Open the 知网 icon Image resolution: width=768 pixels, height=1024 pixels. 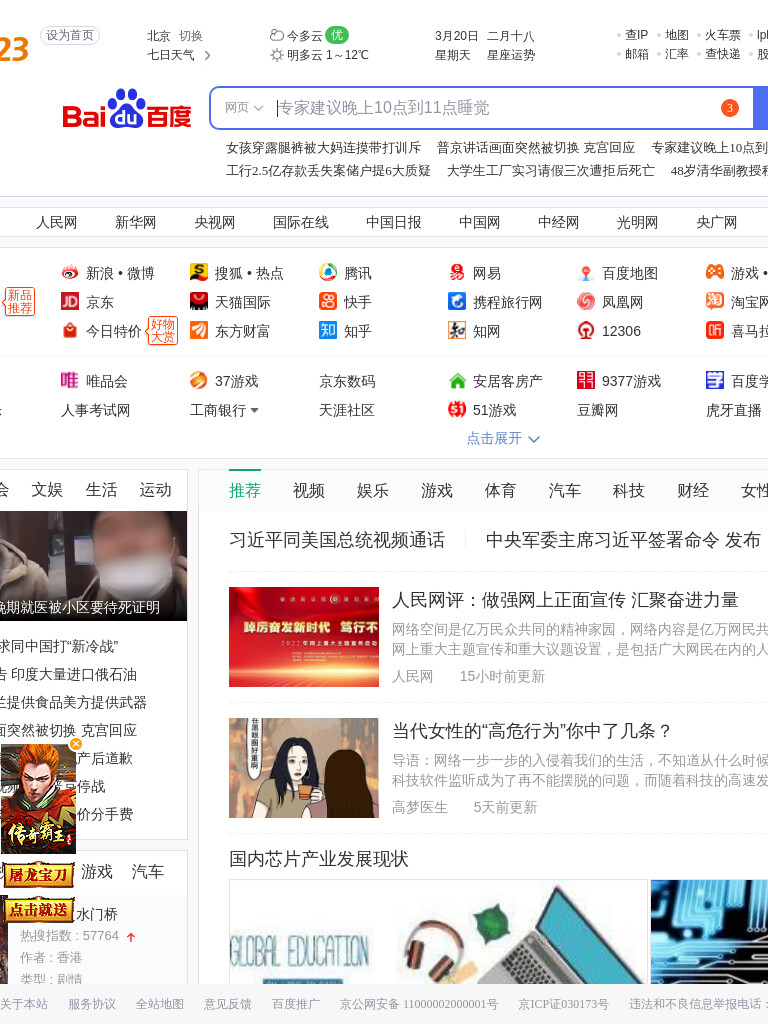click(457, 330)
